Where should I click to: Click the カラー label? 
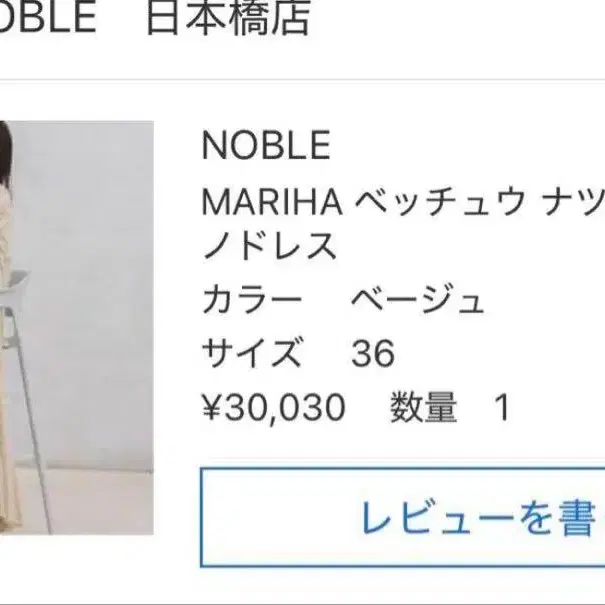(252, 300)
